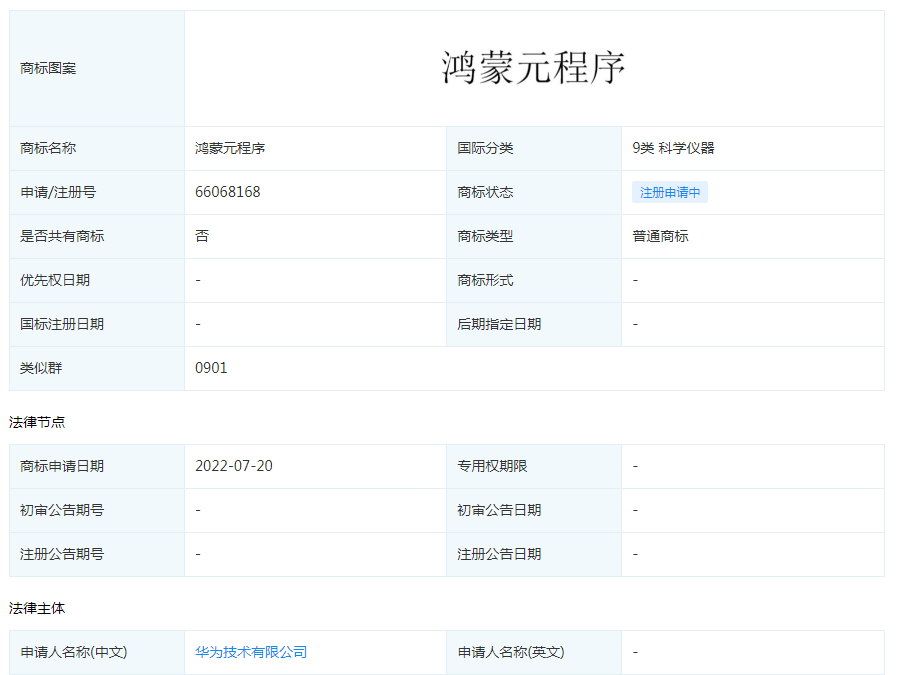Viewport: 900px width, 675px height.
Task: Click the 商标类型 label
Action: pyautogui.click(x=485, y=236)
